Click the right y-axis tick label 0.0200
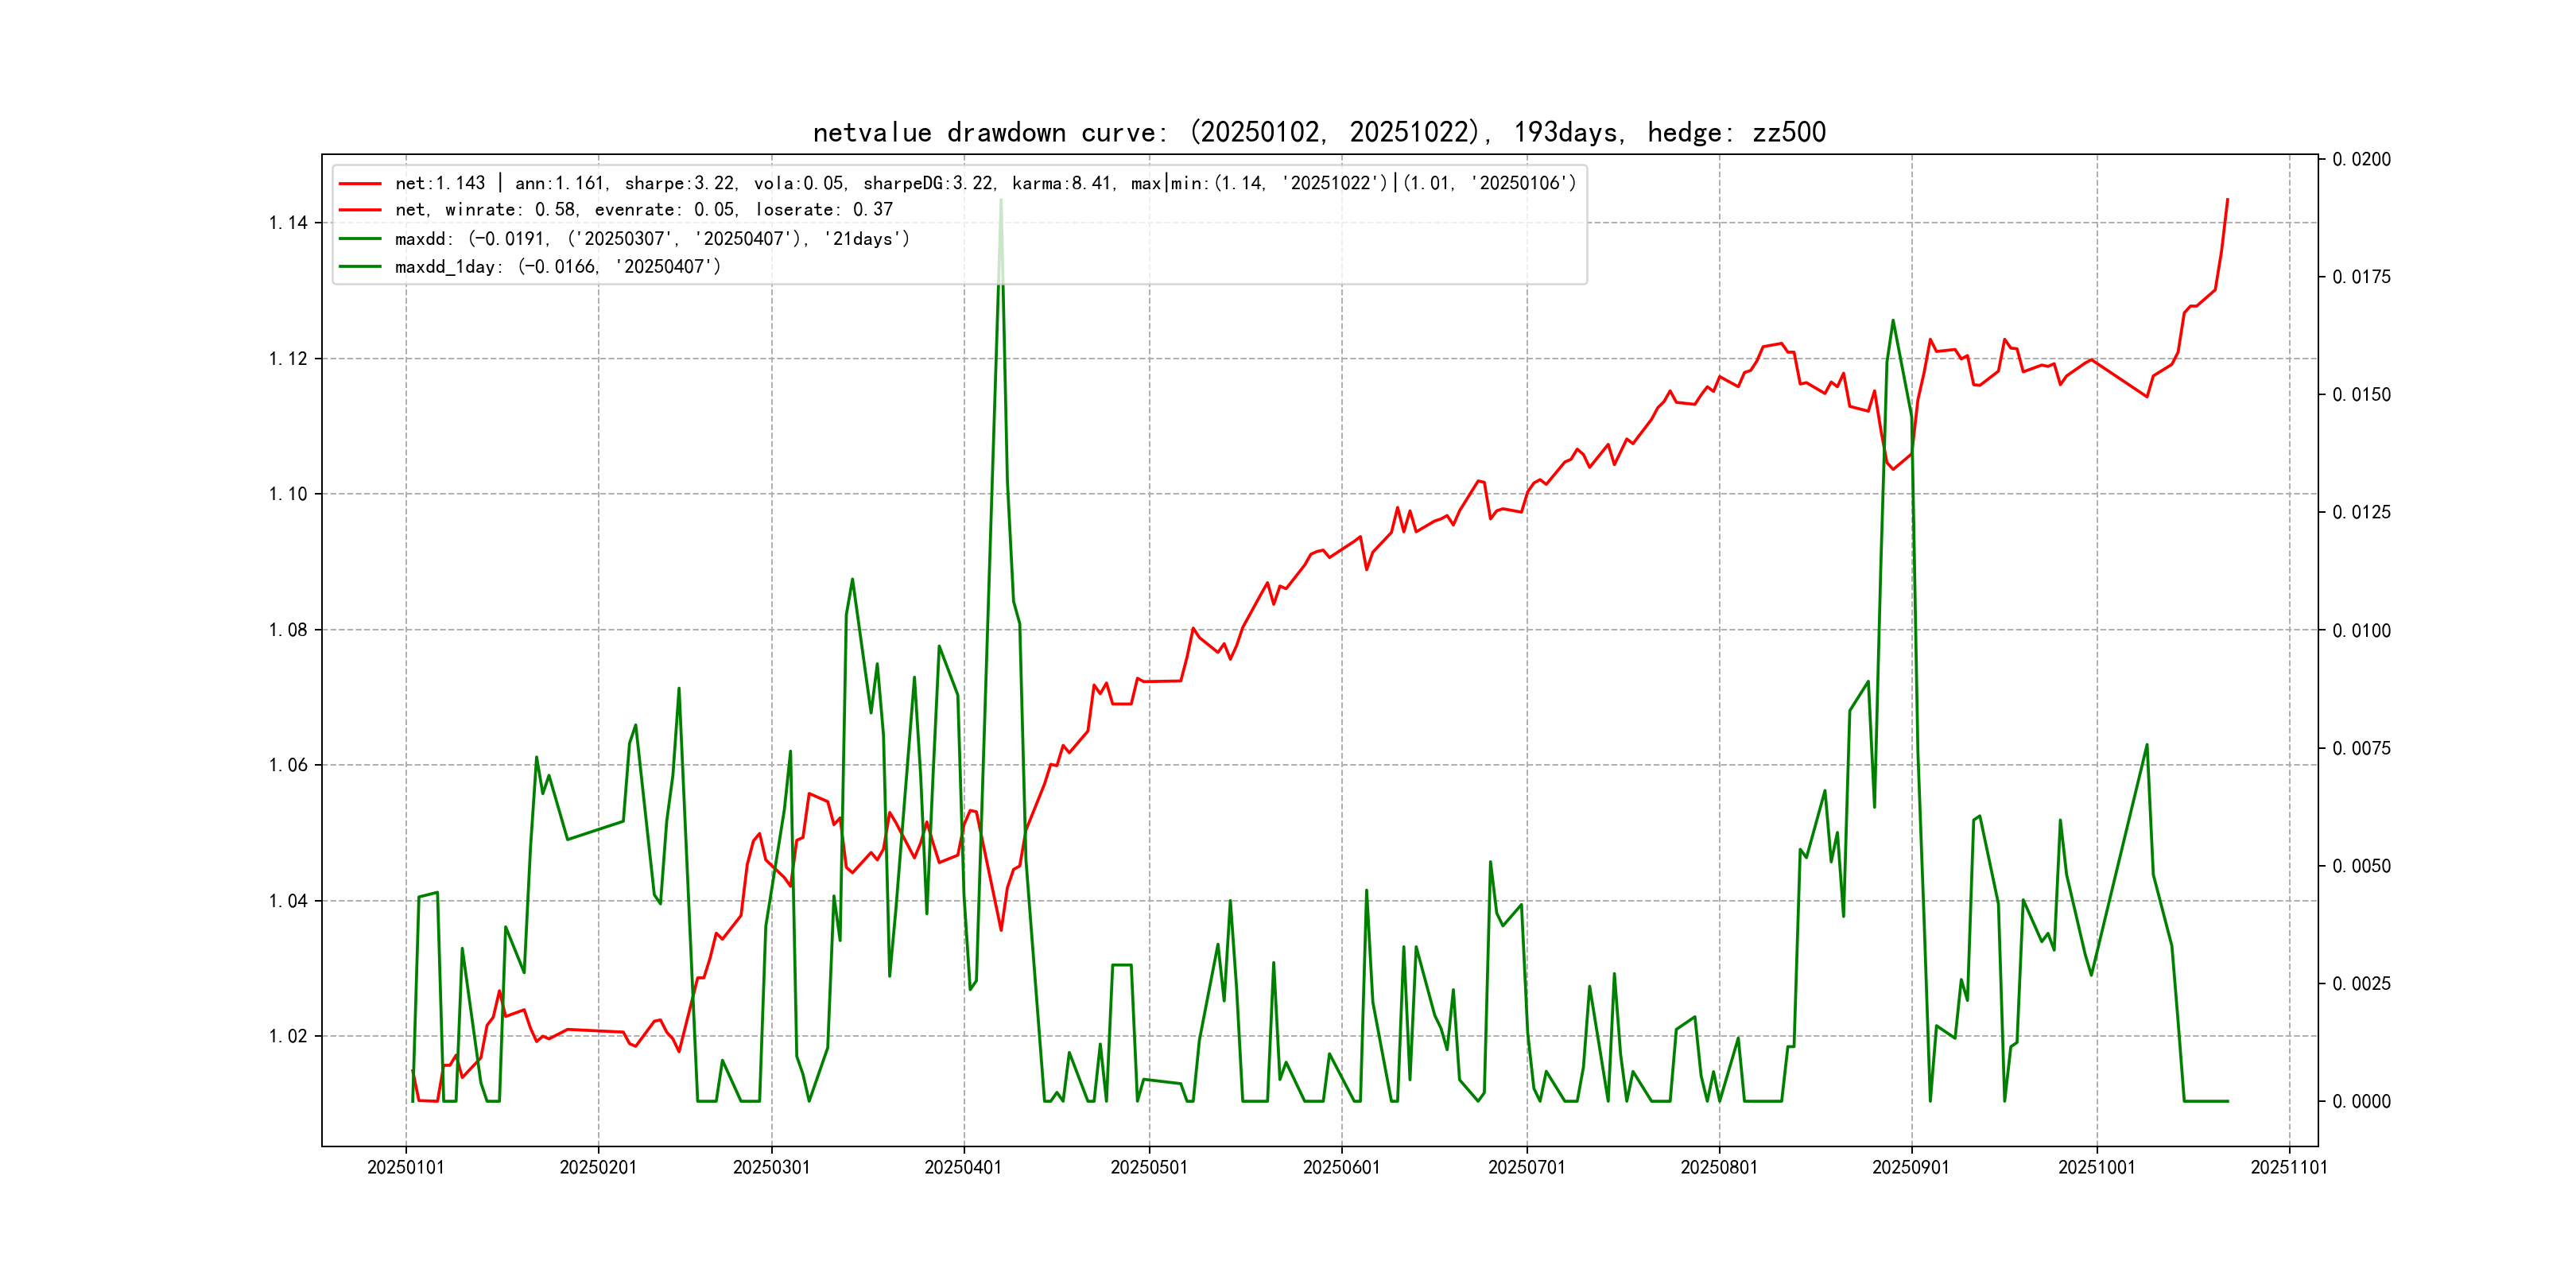 coord(2361,160)
